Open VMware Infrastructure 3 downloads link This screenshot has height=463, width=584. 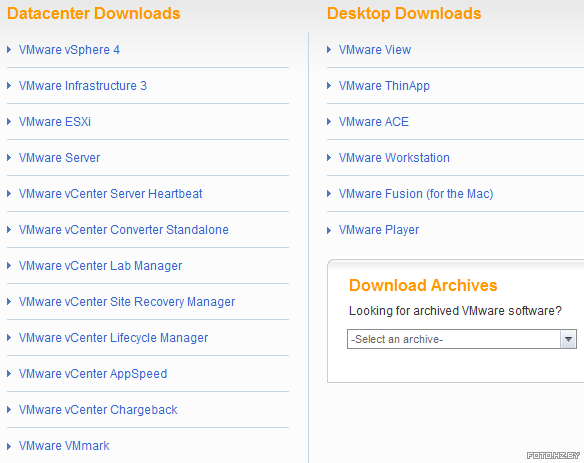click(83, 86)
